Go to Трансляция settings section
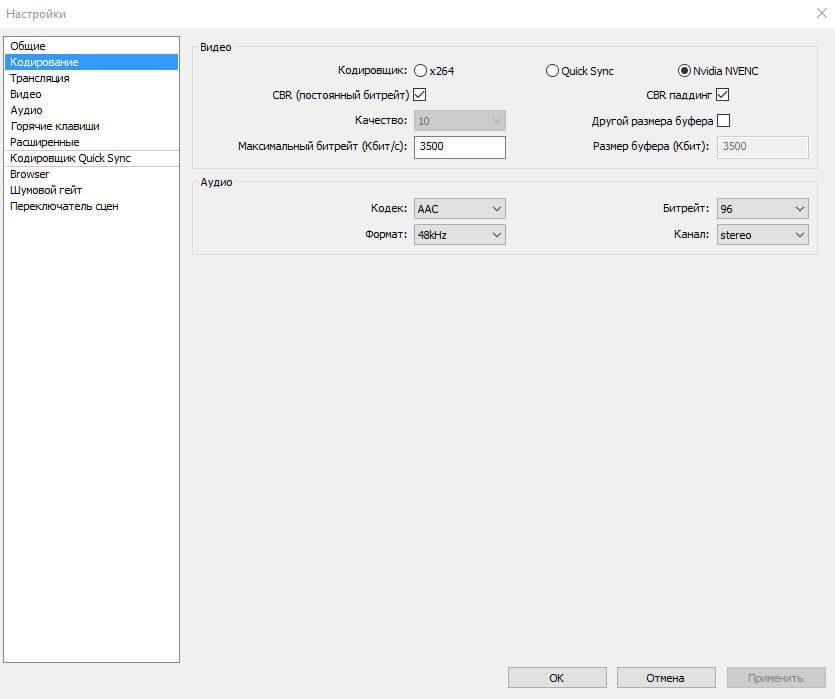835x699 pixels. point(91,78)
